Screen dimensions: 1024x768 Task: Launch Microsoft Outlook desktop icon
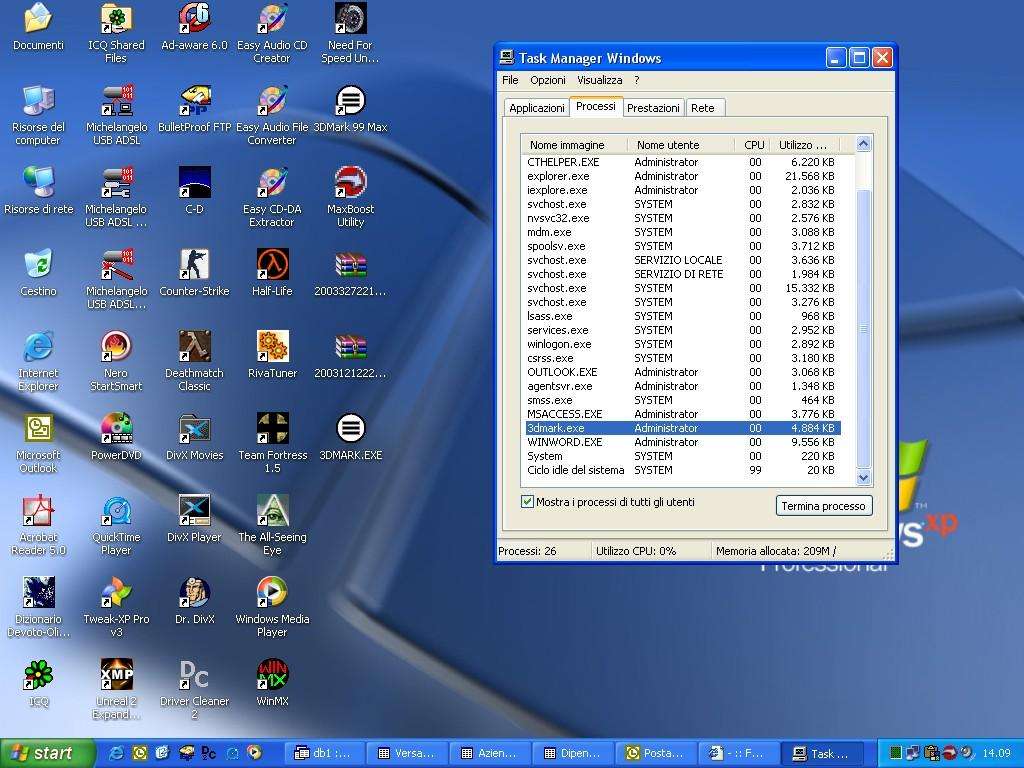pos(39,444)
